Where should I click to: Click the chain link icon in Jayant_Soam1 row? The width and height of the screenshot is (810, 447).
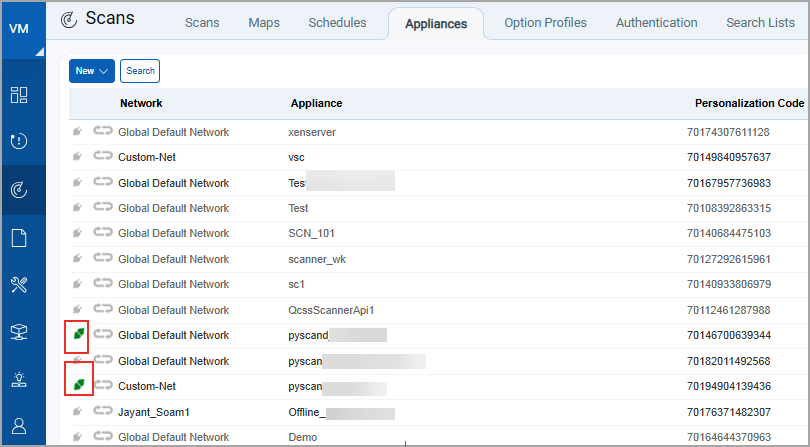103,411
